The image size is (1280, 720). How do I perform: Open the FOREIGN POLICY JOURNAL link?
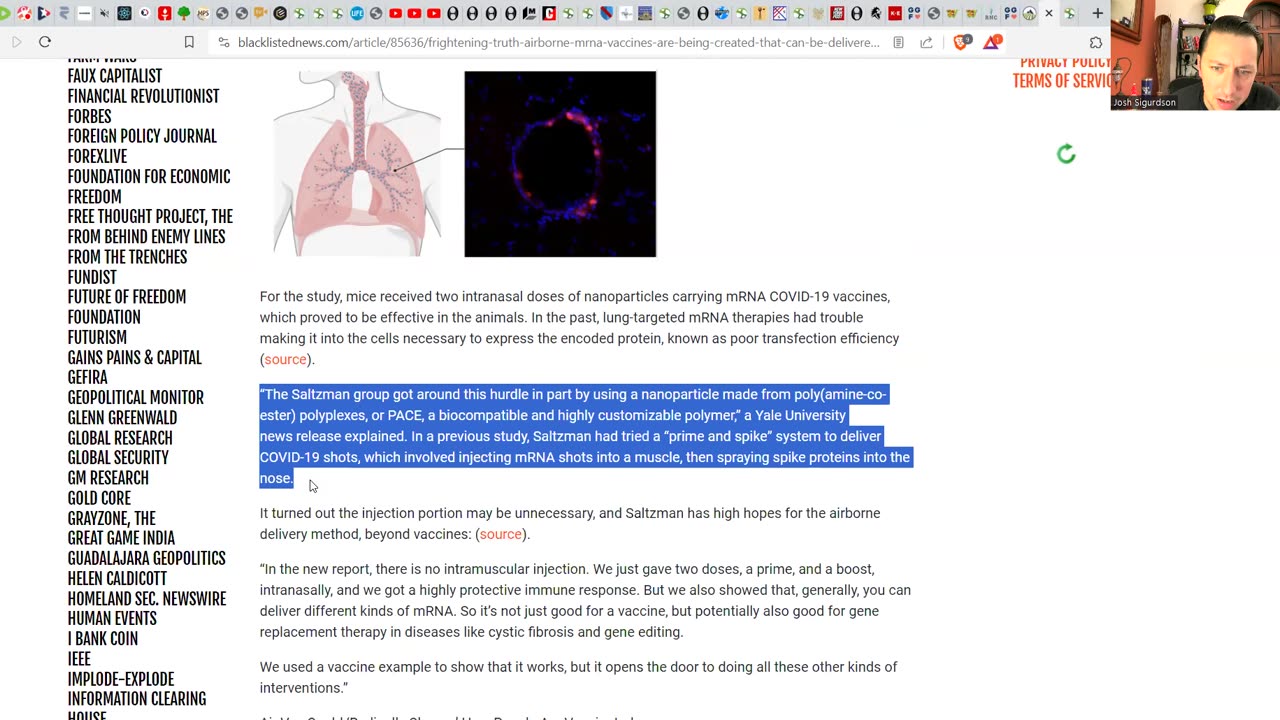142,136
